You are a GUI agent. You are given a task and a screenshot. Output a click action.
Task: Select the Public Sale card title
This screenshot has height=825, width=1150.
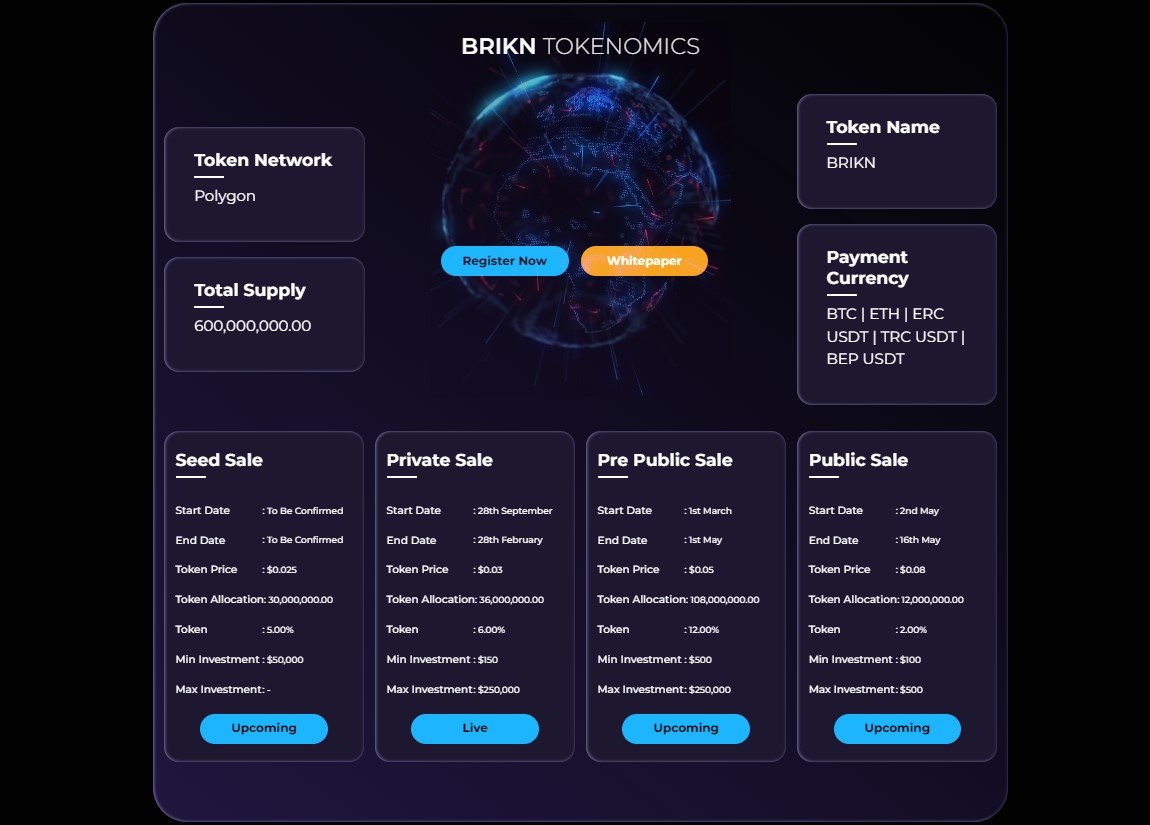click(x=858, y=460)
